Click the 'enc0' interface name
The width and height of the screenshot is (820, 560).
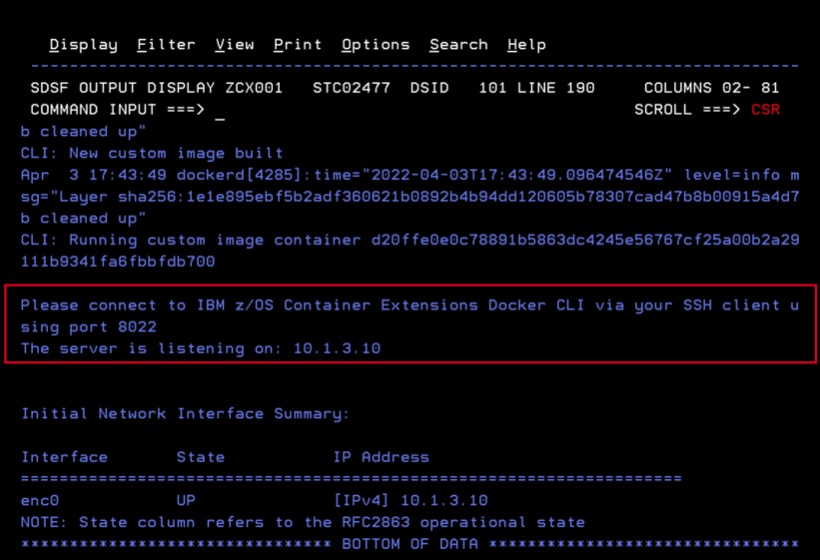tap(40, 501)
